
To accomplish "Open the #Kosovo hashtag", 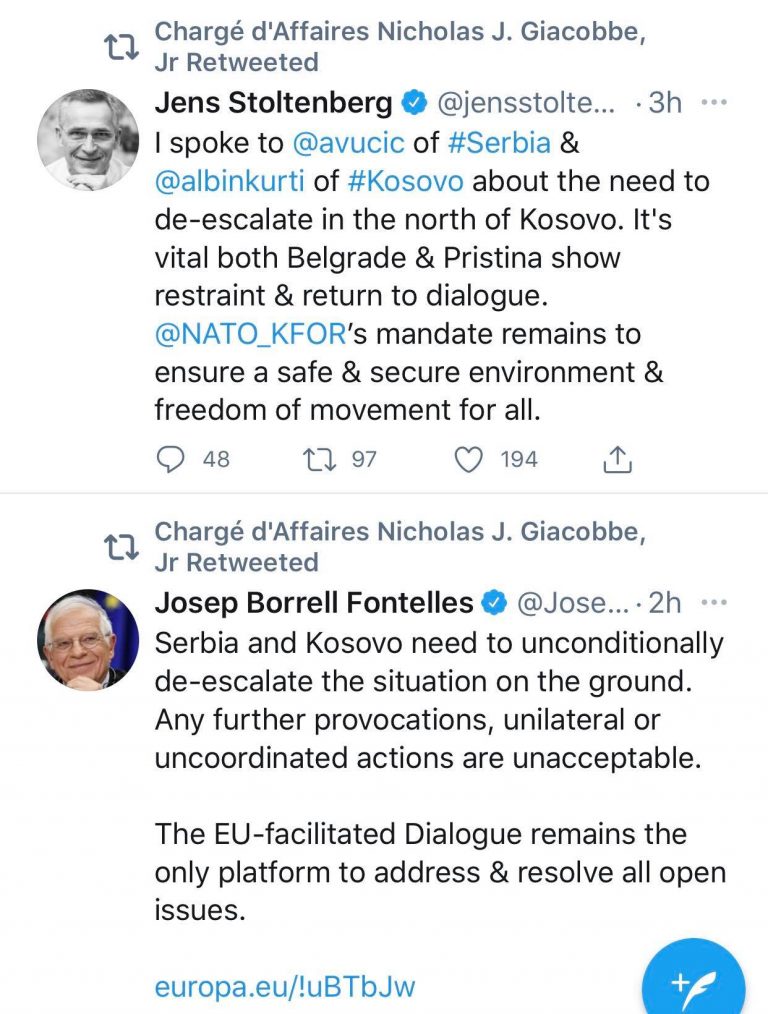I will click(405, 182).
